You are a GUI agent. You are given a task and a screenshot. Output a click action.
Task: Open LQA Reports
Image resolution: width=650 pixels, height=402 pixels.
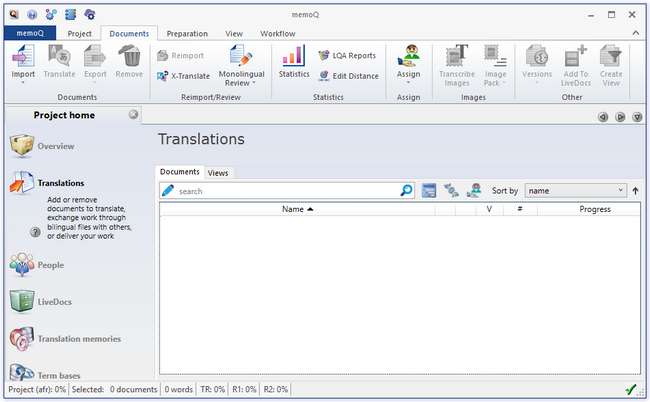tap(347, 56)
